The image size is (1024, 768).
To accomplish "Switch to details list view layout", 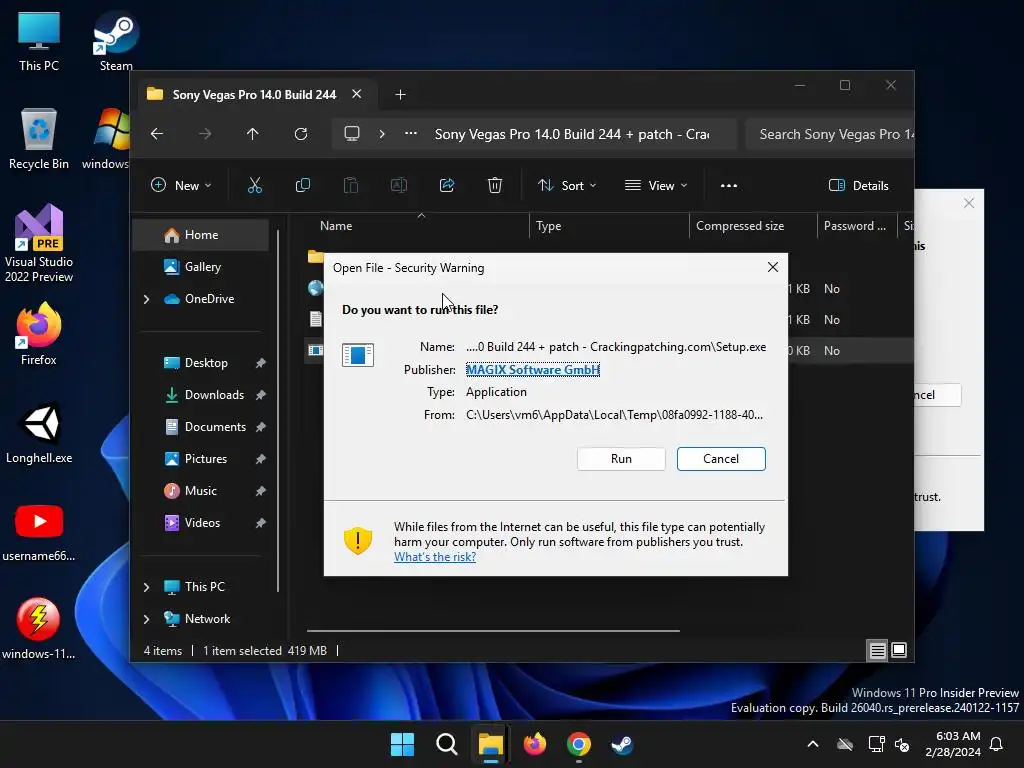I will [x=877, y=650].
